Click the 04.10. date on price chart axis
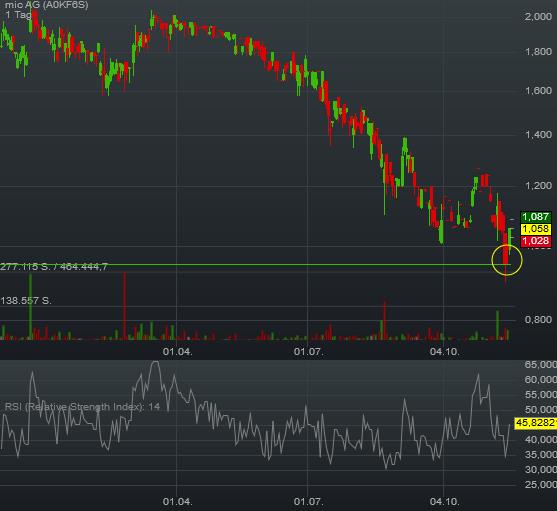Screen dimensions: 557x511 pyautogui.click(x=444, y=352)
